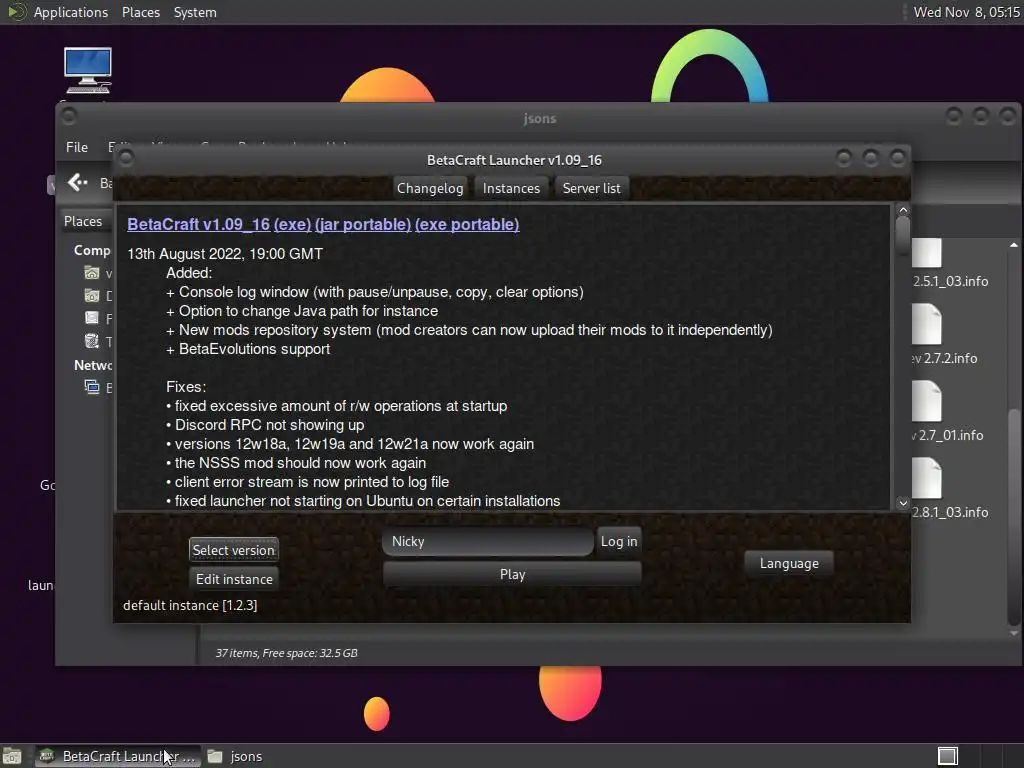This screenshot has height=768, width=1024.
Task: Switch to the Changelog tab
Action: click(430, 188)
